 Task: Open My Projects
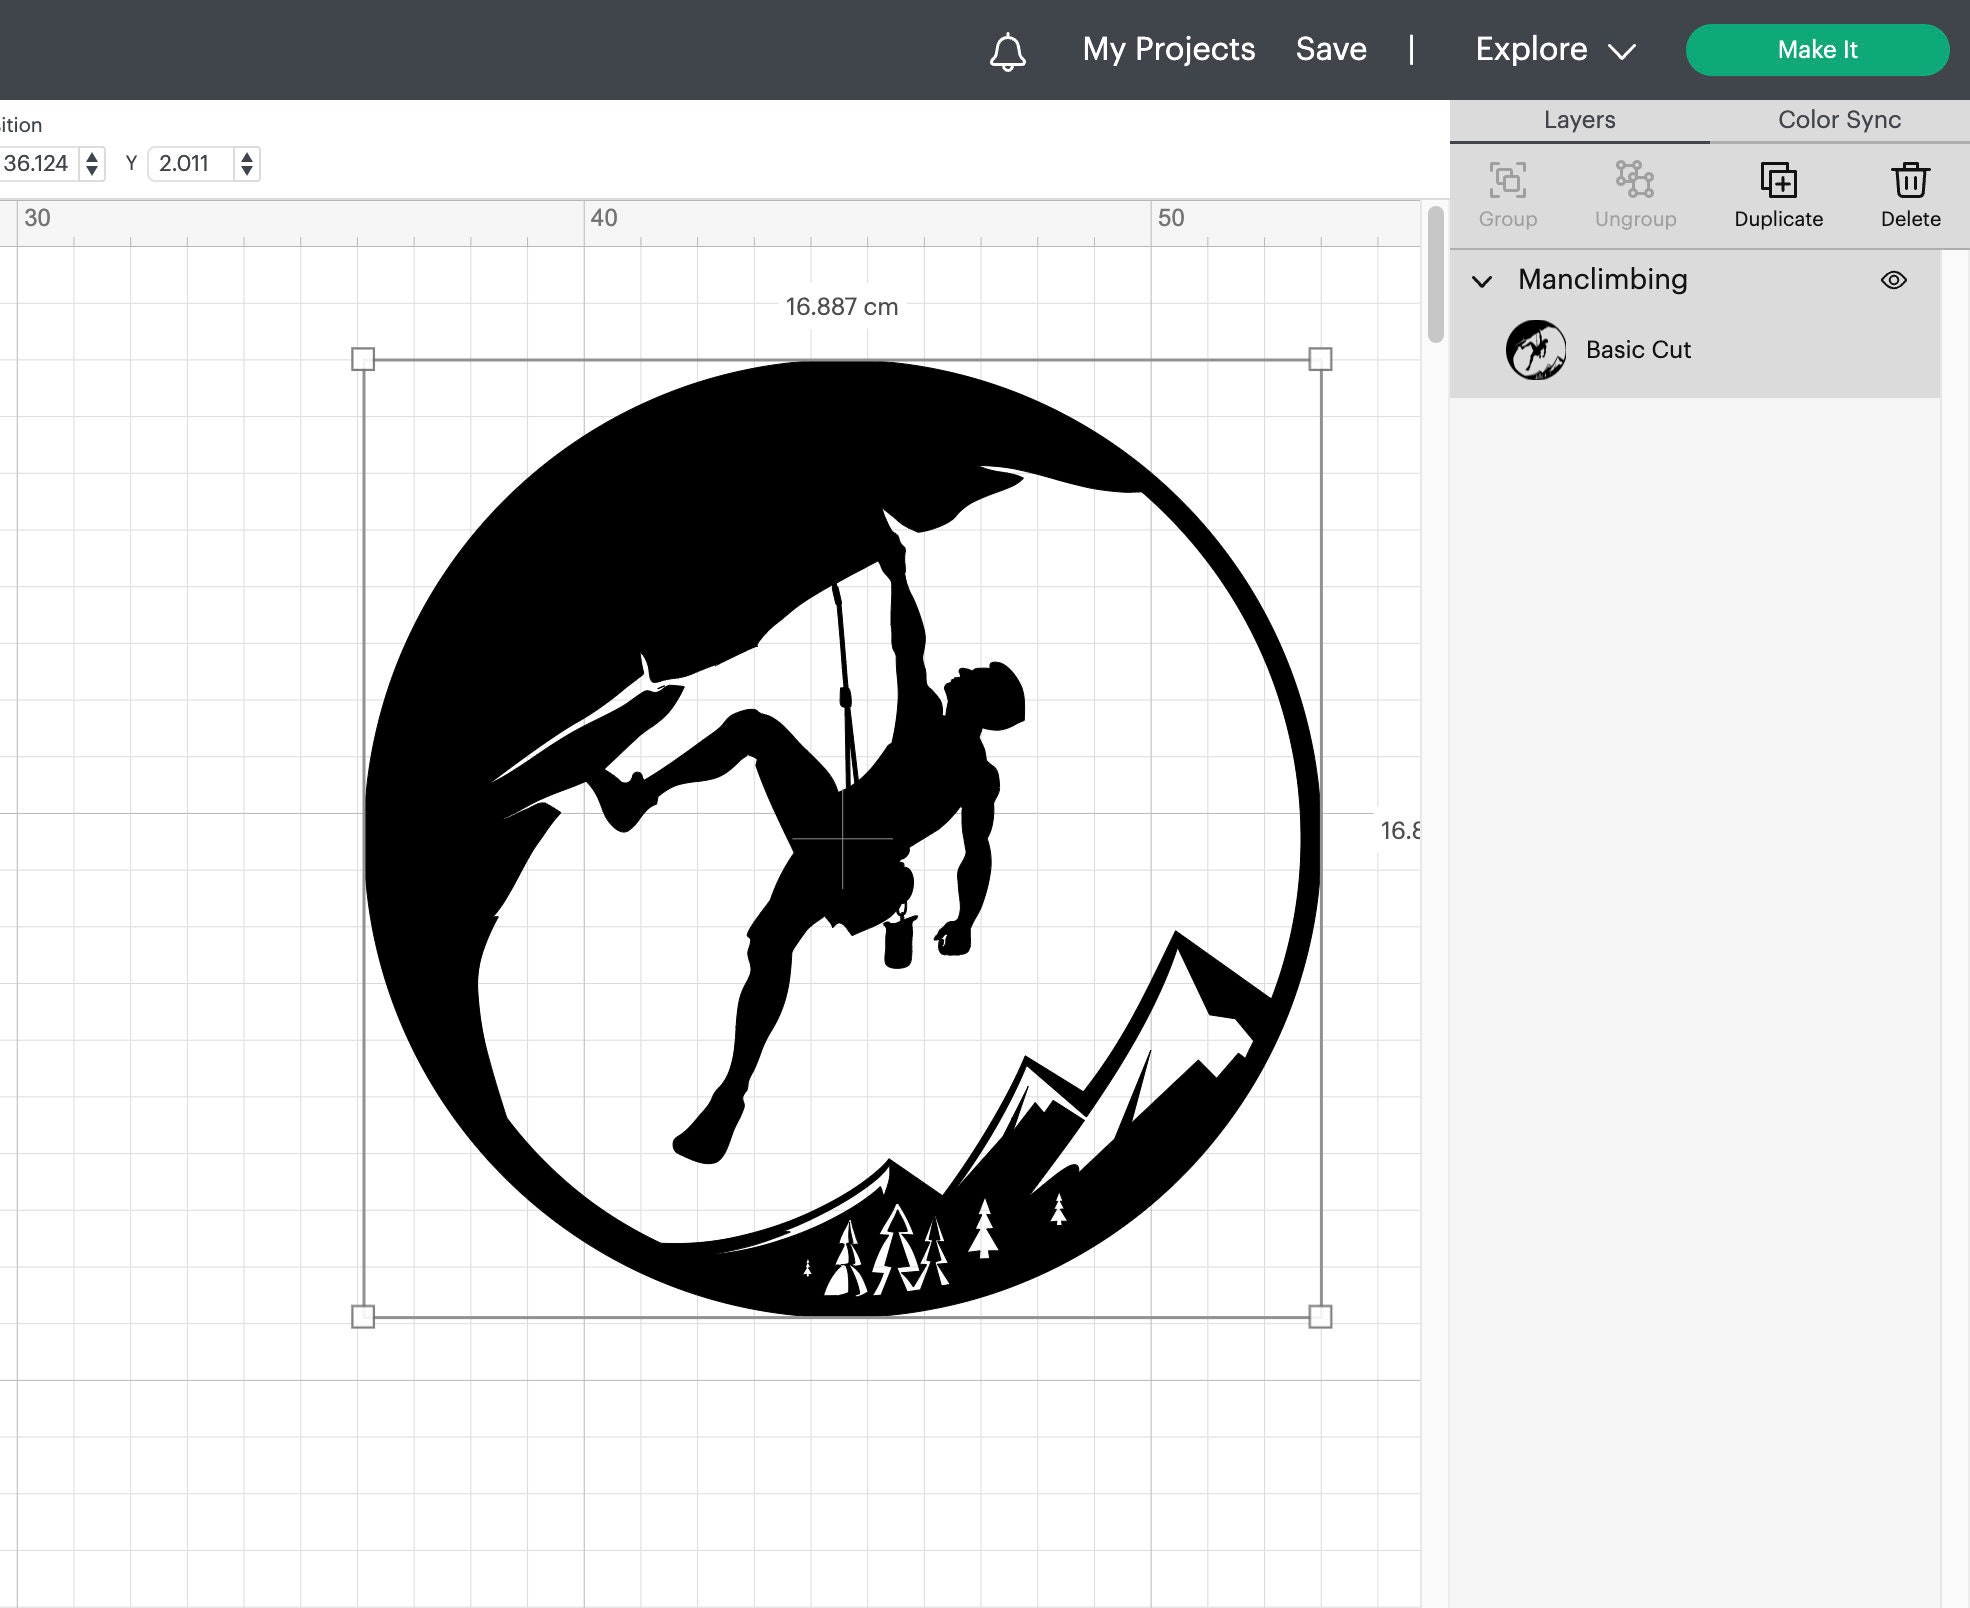pyautogui.click(x=1170, y=49)
